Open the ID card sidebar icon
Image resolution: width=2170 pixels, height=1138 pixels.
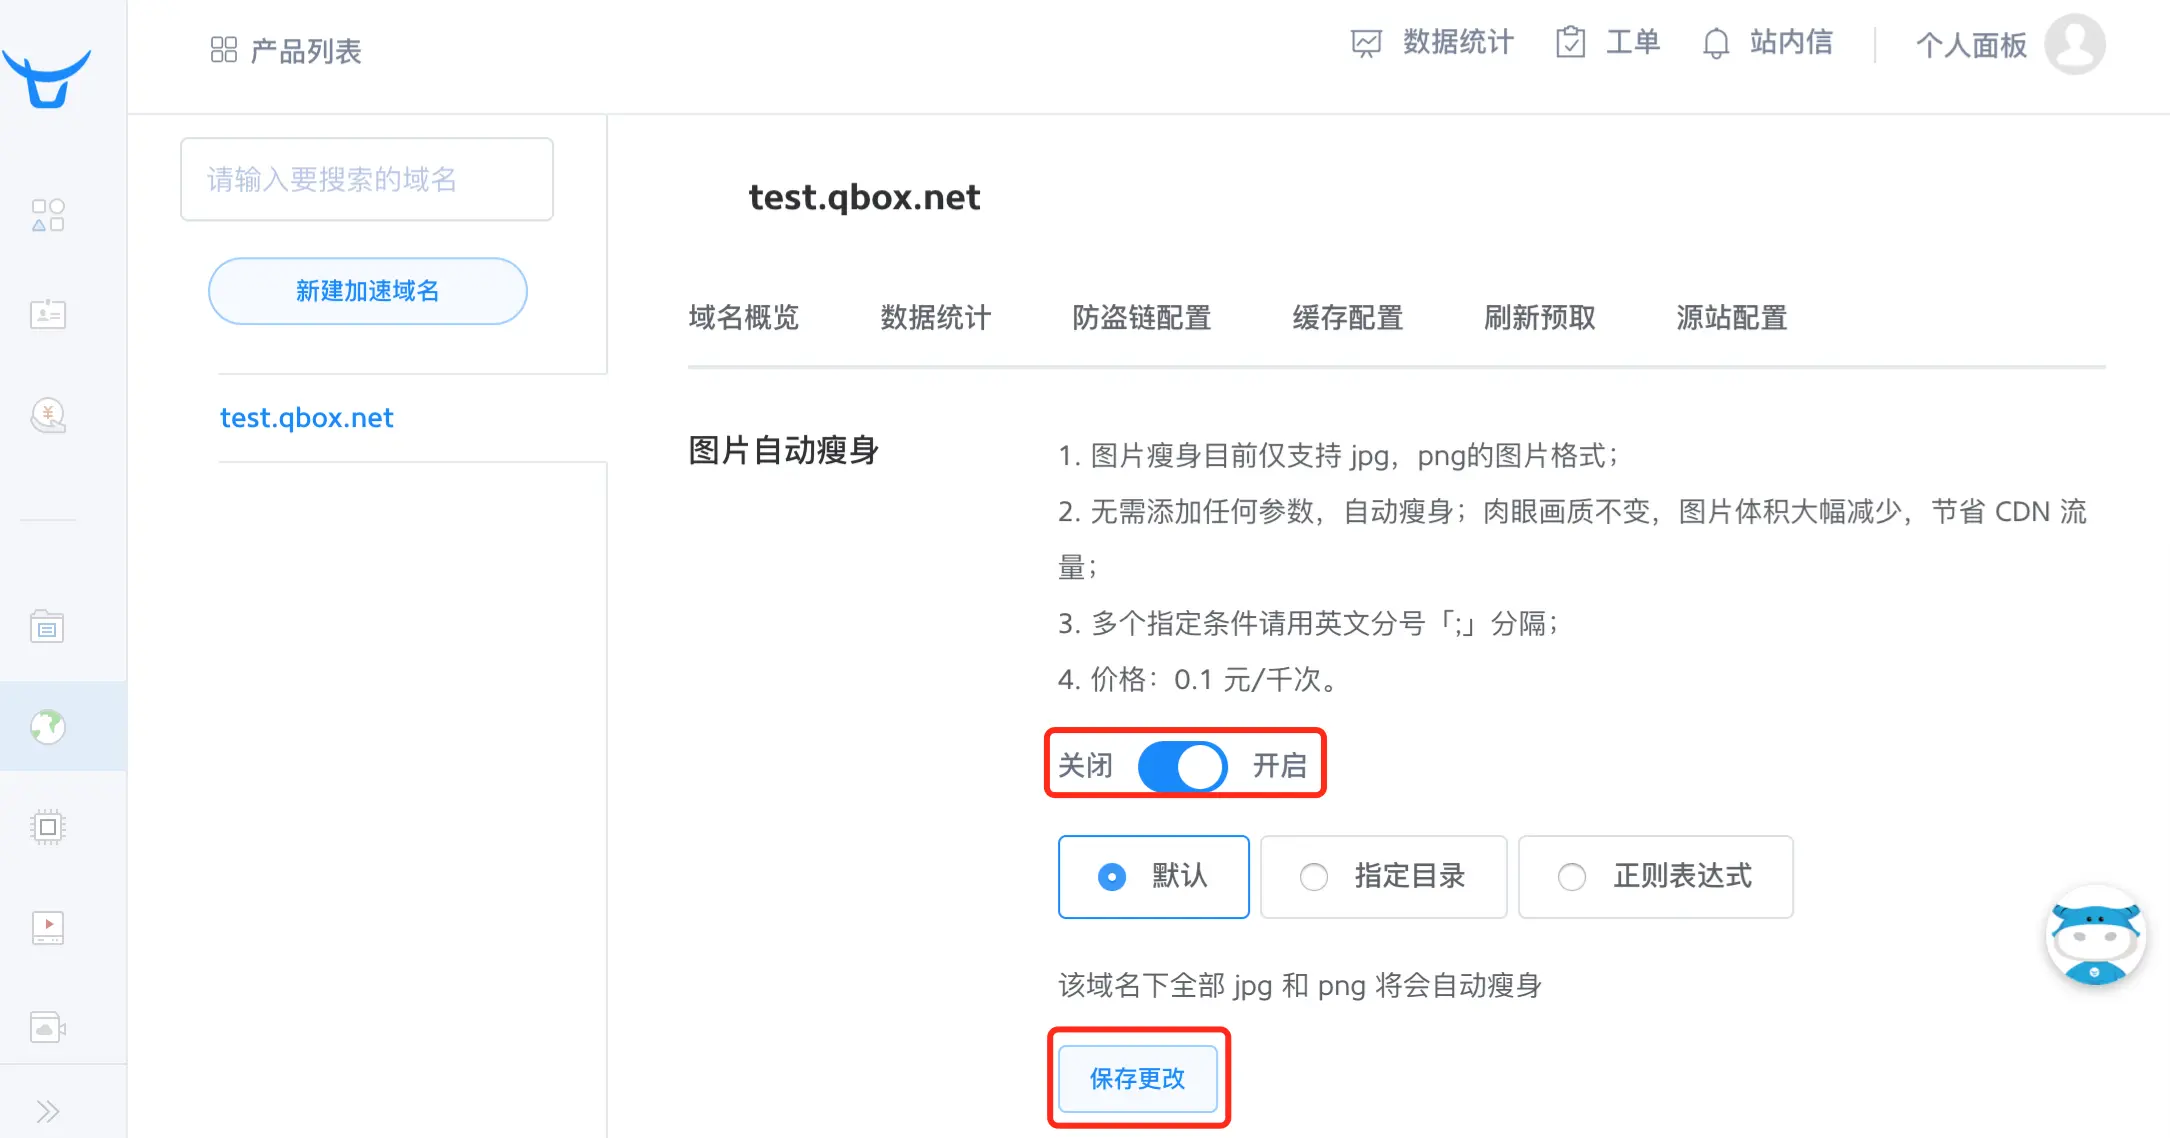48,315
